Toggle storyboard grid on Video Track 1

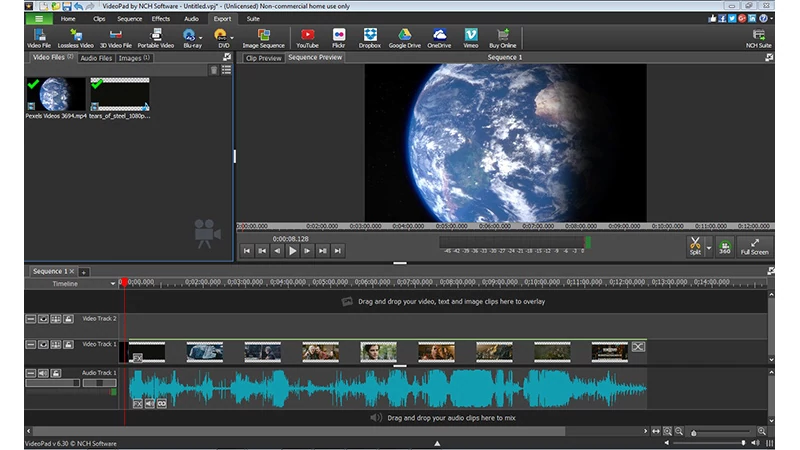point(56,345)
